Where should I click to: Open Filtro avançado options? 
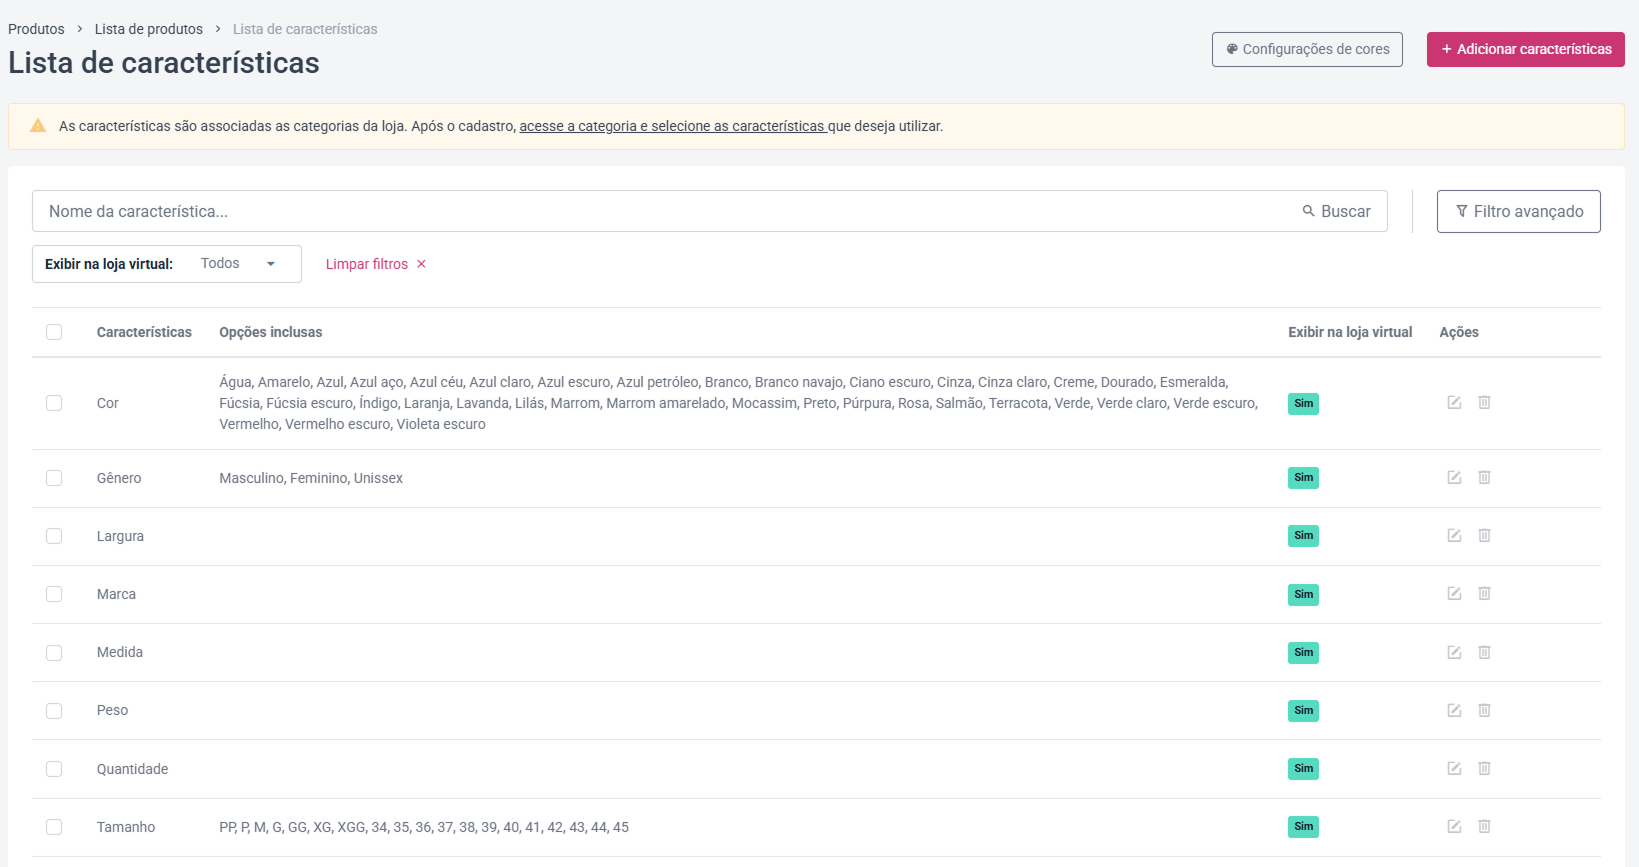pyautogui.click(x=1518, y=211)
